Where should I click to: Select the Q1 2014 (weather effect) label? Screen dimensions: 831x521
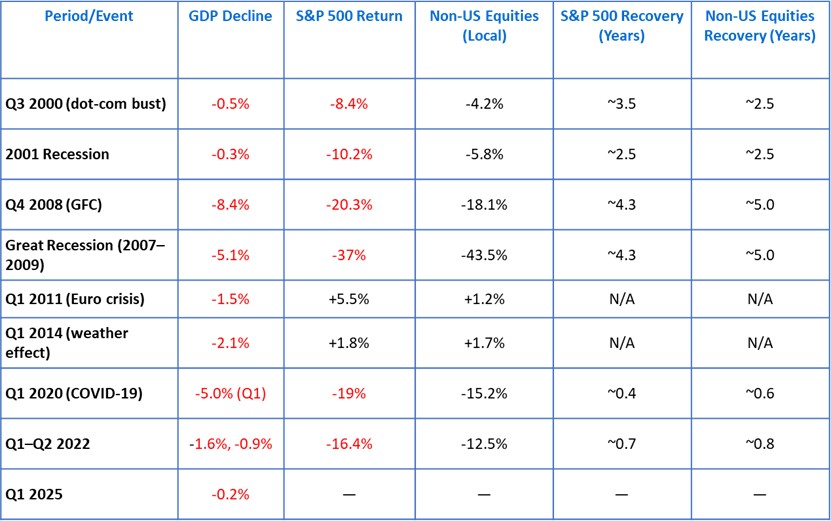pyautogui.click(x=67, y=343)
